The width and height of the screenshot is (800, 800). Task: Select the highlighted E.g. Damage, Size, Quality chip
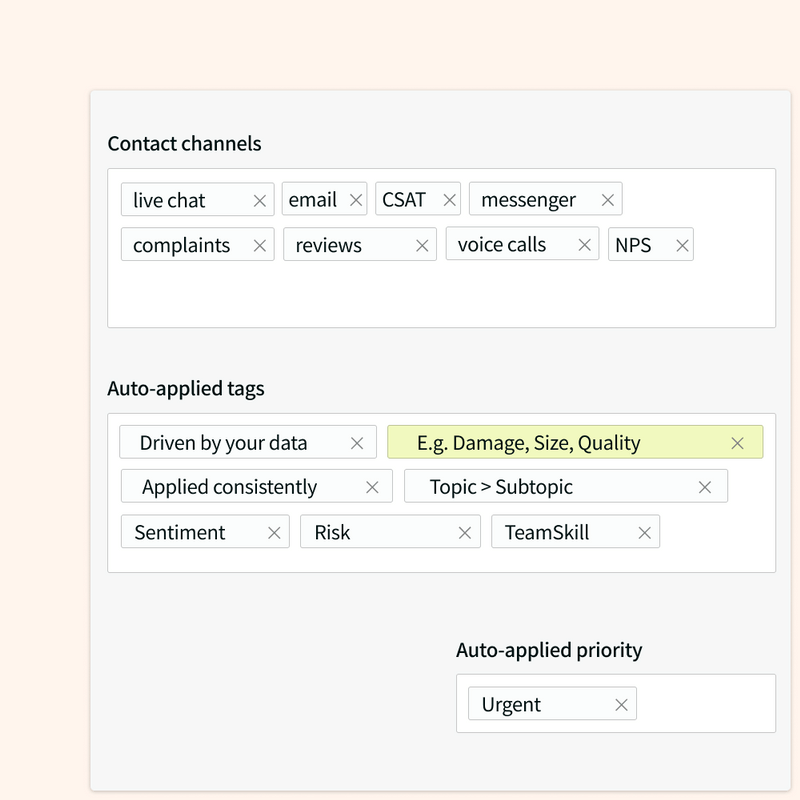pos(575,442)
